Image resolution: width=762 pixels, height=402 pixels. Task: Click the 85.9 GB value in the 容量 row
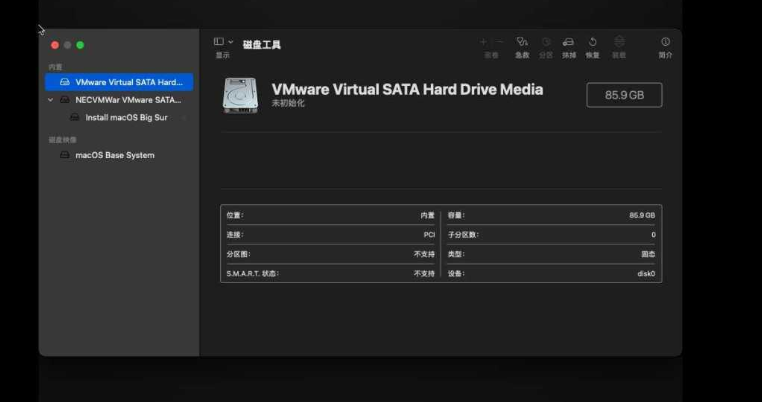(x=642, y=215)
